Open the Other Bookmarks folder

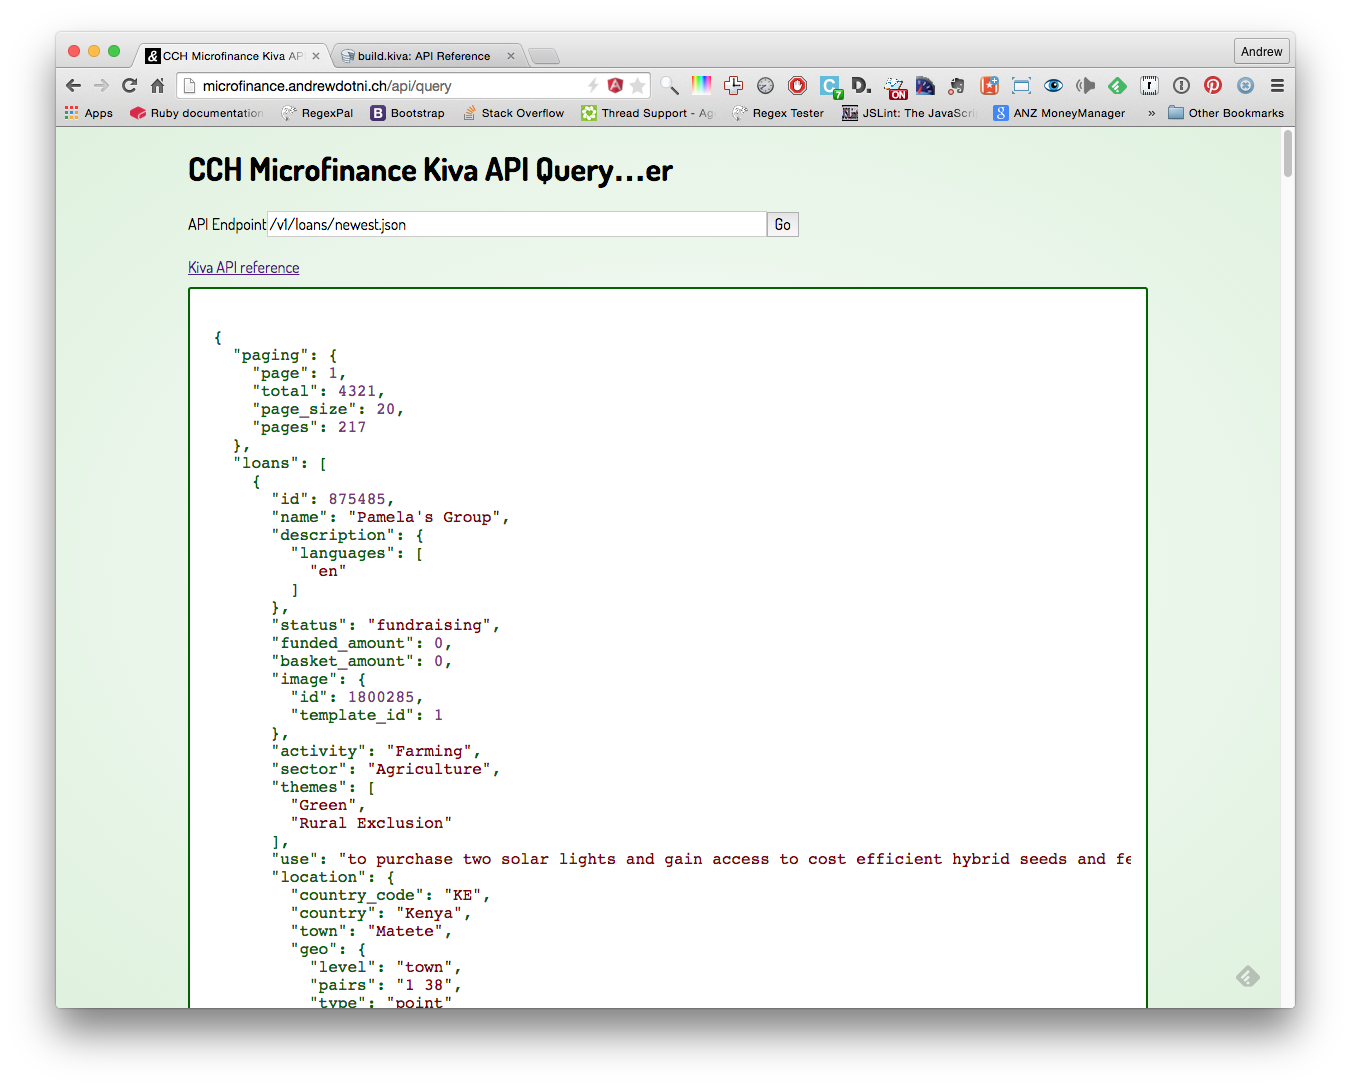[1226, 113]
